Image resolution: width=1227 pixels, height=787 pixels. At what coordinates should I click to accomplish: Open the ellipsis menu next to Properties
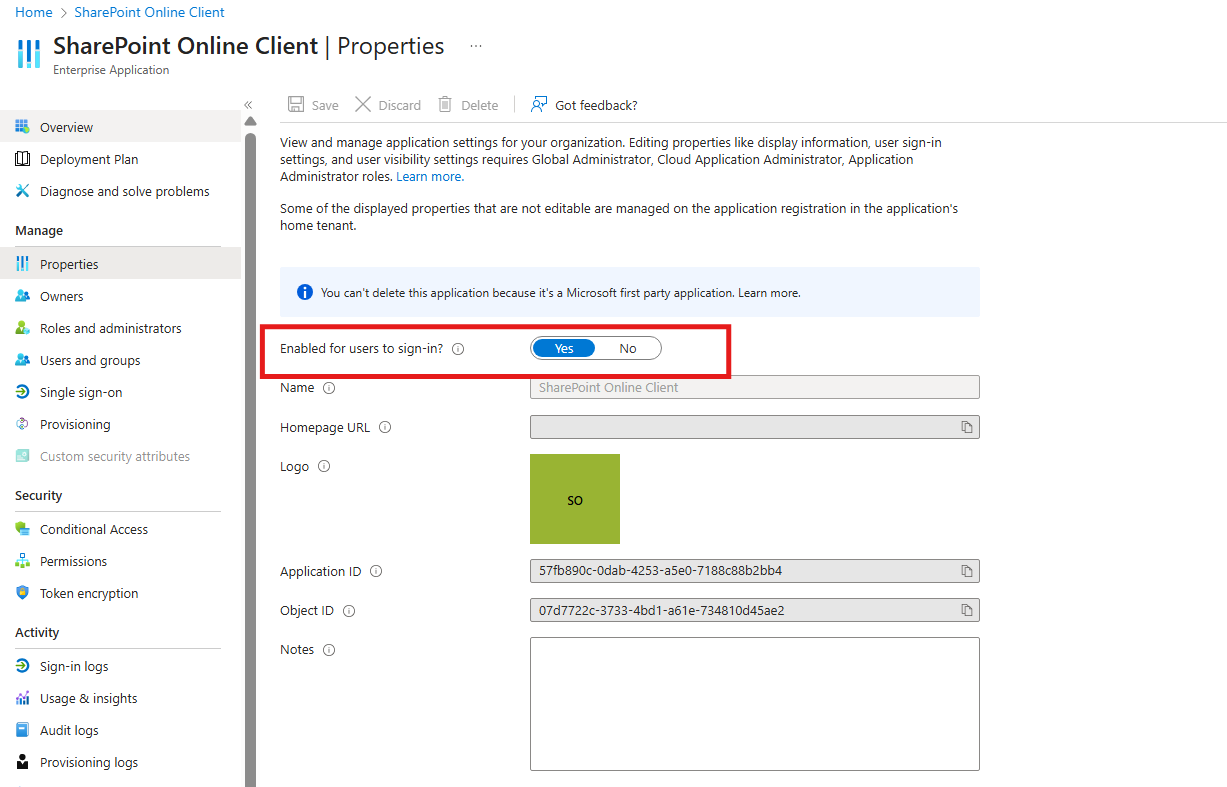coord(476,45)
